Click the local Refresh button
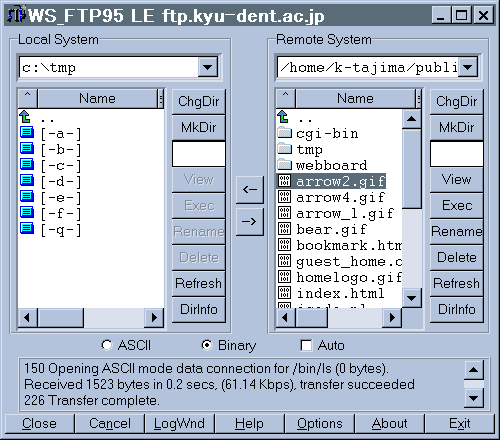Viewport: 500px width, 440px height. click(199, 283)
